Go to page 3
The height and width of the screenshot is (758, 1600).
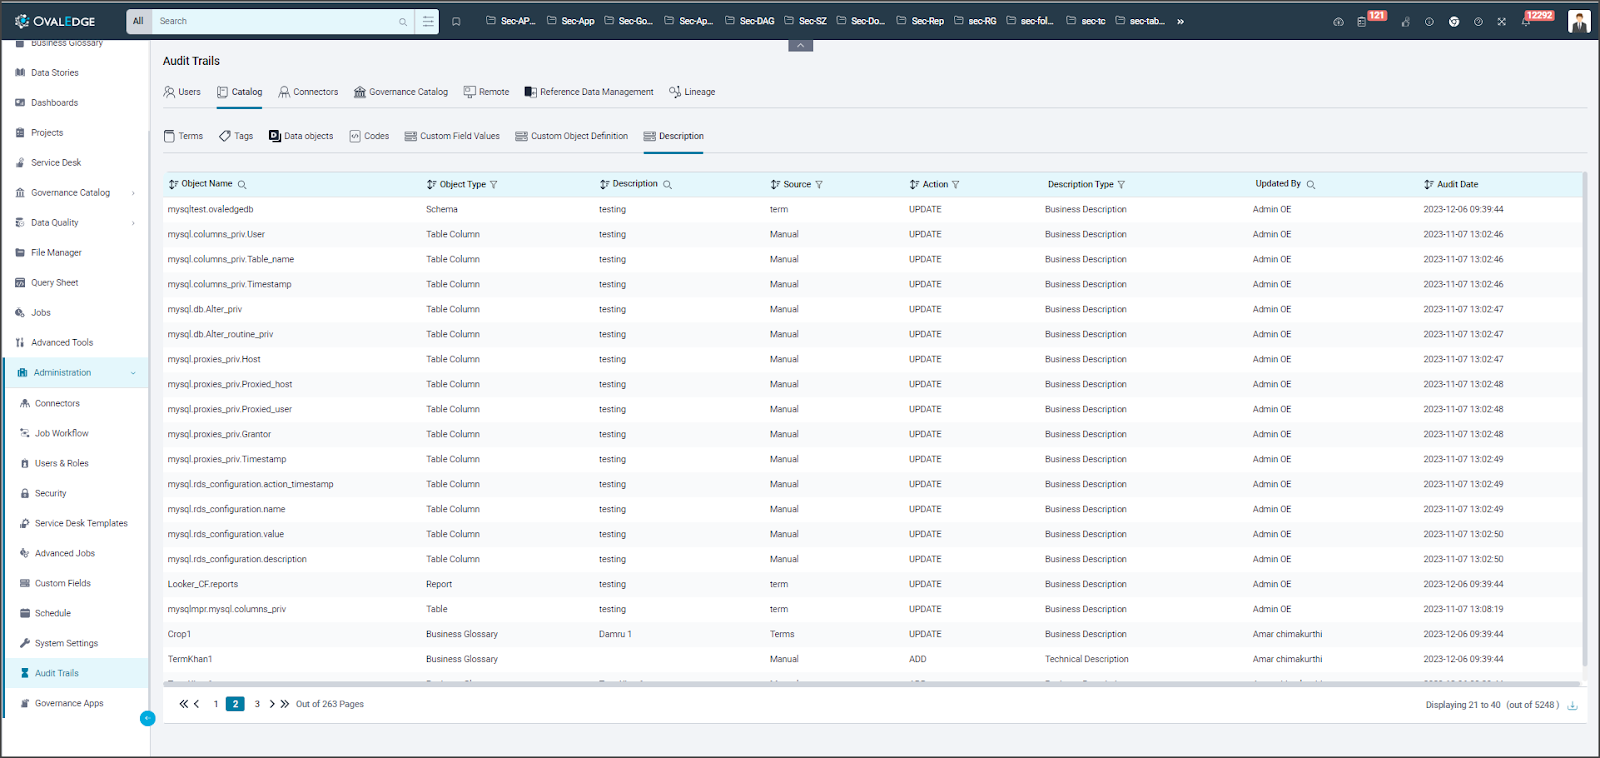pyautogui.click(x=257, y=704)
